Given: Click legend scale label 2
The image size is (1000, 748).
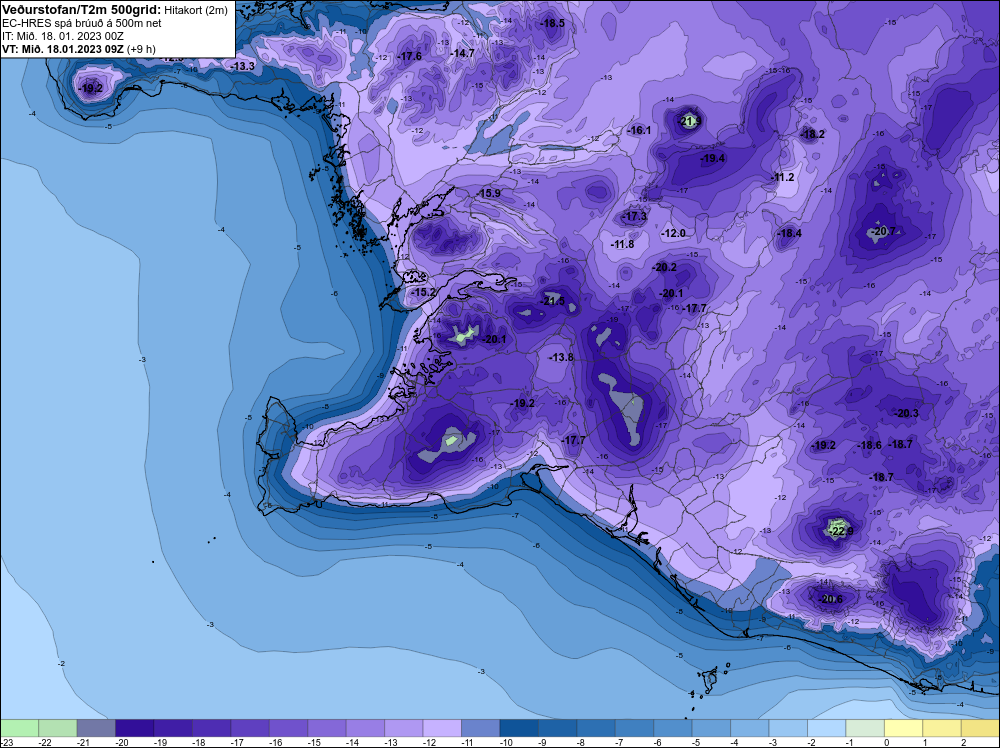Looking at the screenshot, I should 963,742.
